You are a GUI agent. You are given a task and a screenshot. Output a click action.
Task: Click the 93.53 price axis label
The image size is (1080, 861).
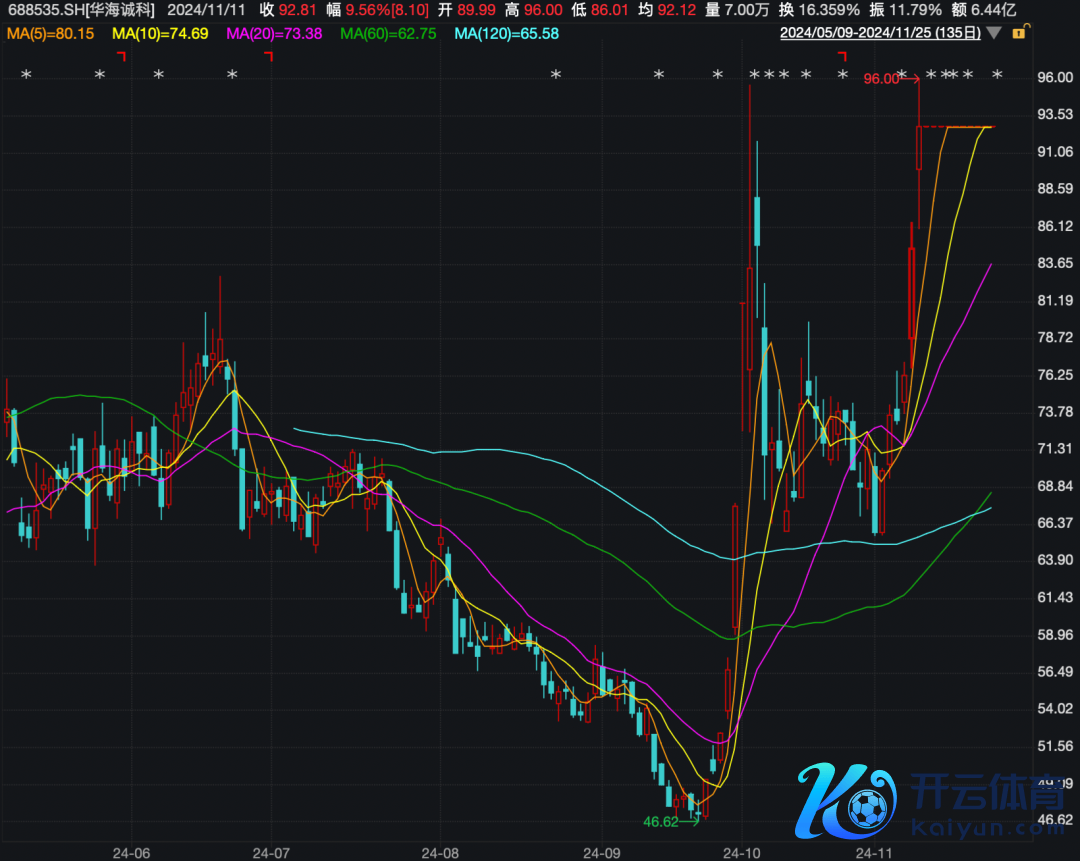pos(1056,114)
